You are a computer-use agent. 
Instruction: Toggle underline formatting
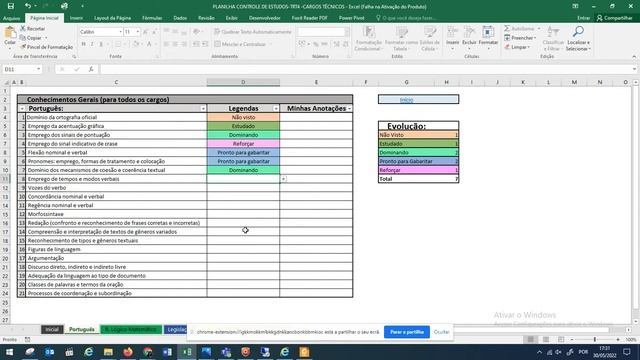point(101,44)
